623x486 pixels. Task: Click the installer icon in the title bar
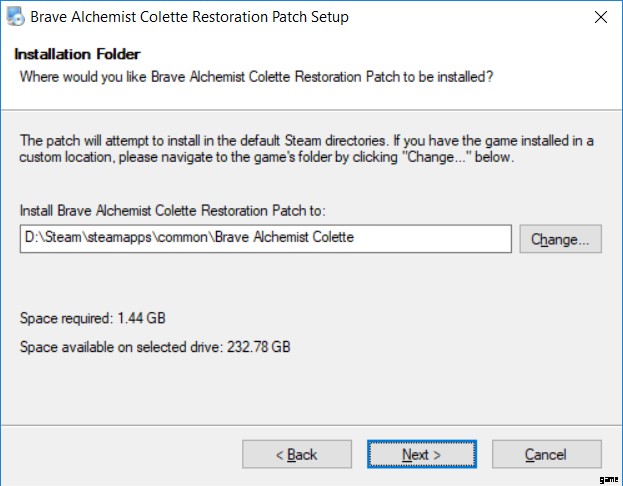click(14, 17)
